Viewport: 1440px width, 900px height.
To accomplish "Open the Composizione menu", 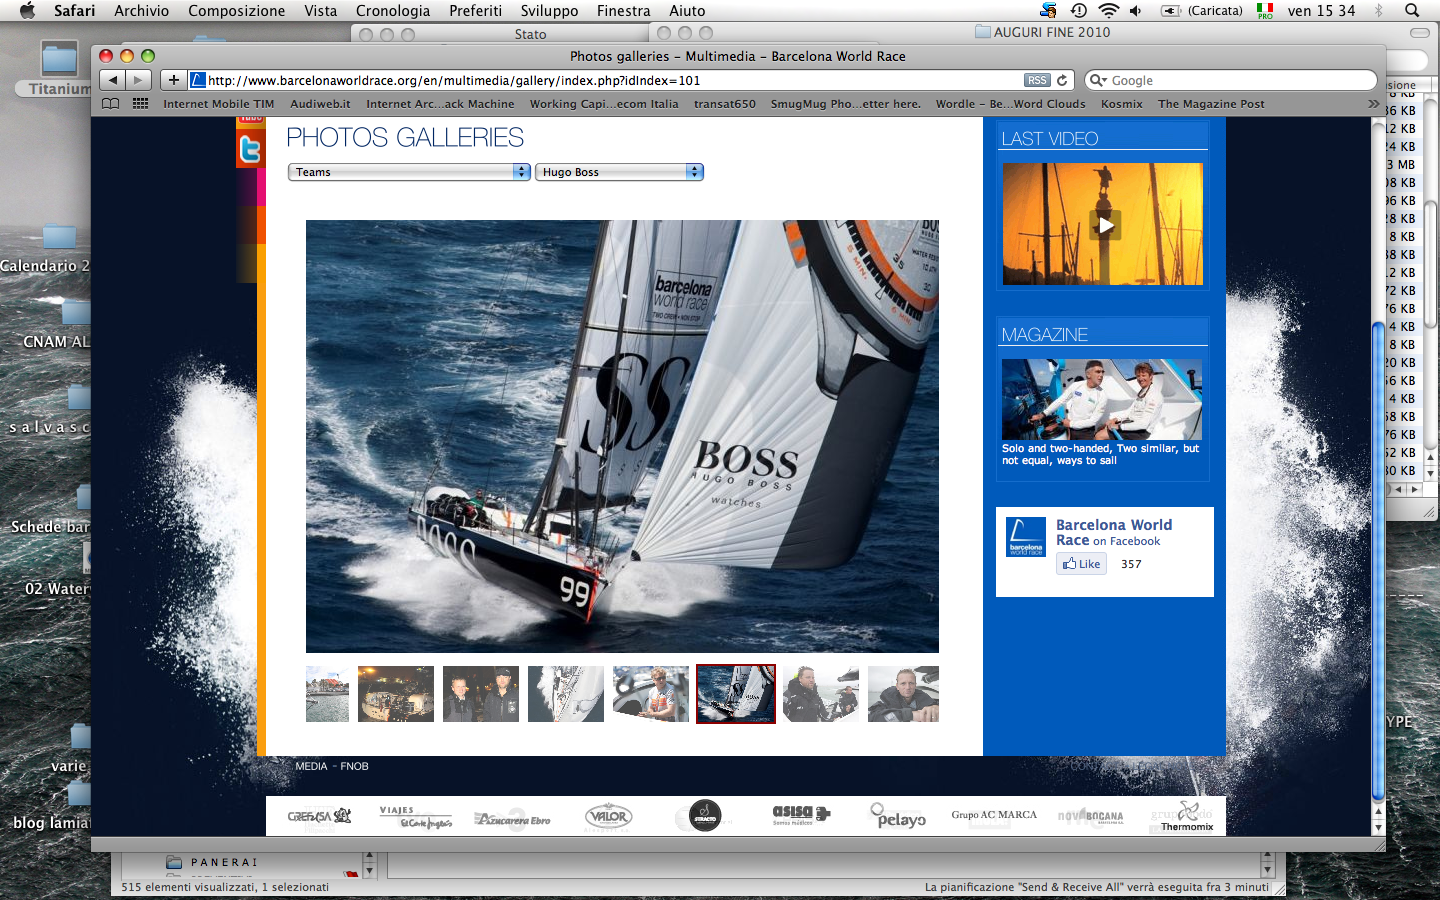I will pyautogui.click(x=237, y=10).
